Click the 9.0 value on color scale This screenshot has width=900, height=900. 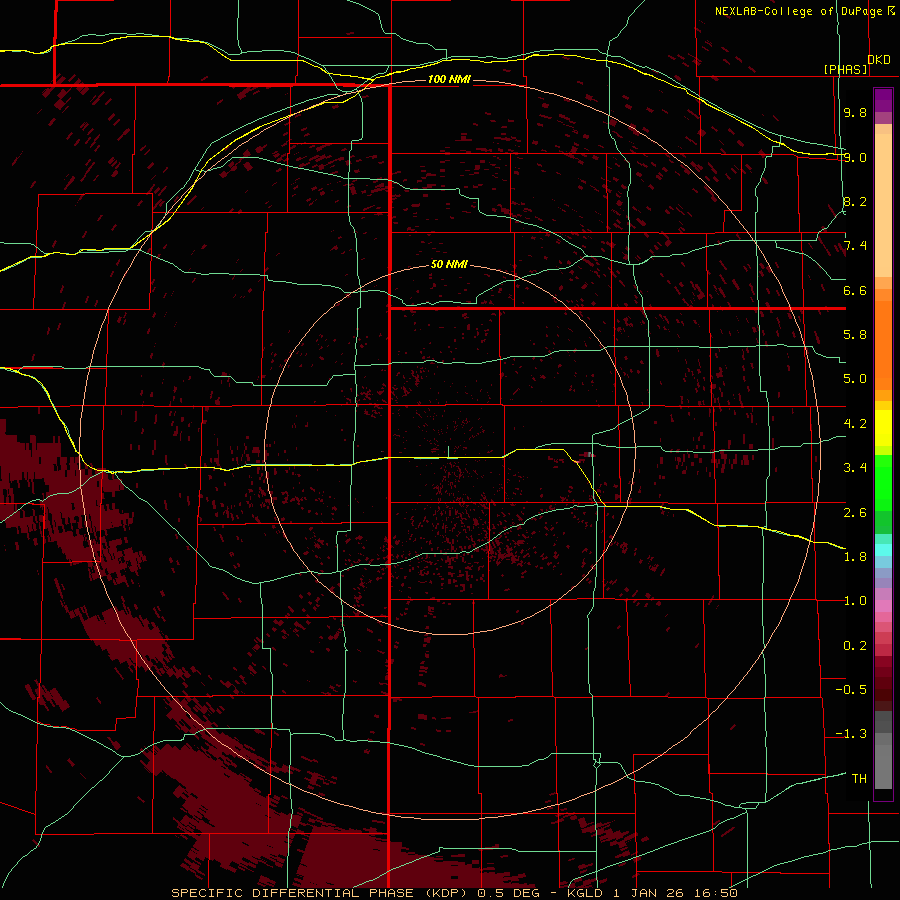click(x=855, y=157)
